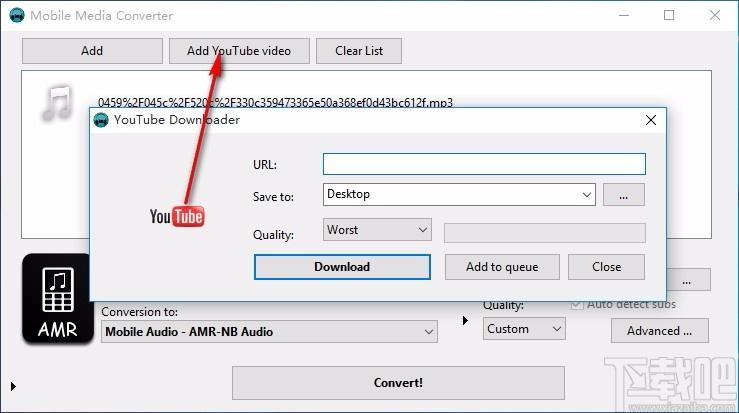Browse save folder with ellipsis button
Viewport: 739px width, 413px height.
coord(624,195)
